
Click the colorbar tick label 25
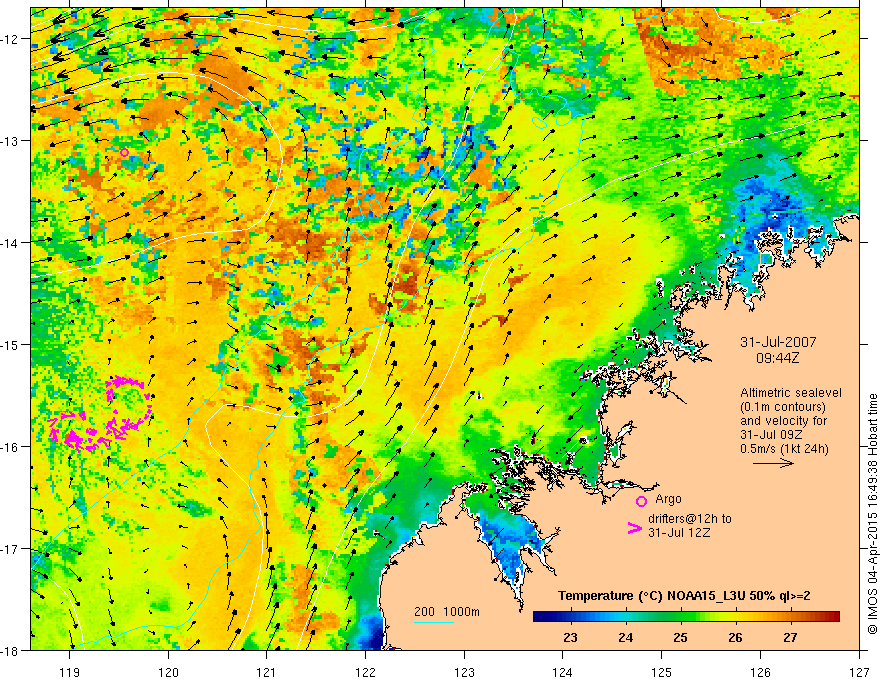(680, 638)
